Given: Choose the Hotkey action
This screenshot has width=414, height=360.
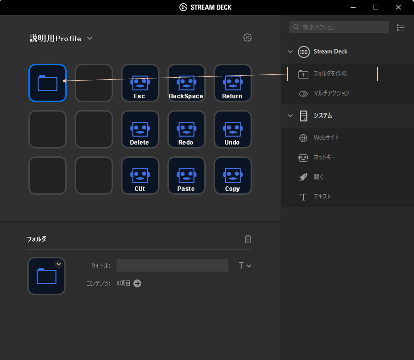Looking at the screenshot, I should 348,157.
